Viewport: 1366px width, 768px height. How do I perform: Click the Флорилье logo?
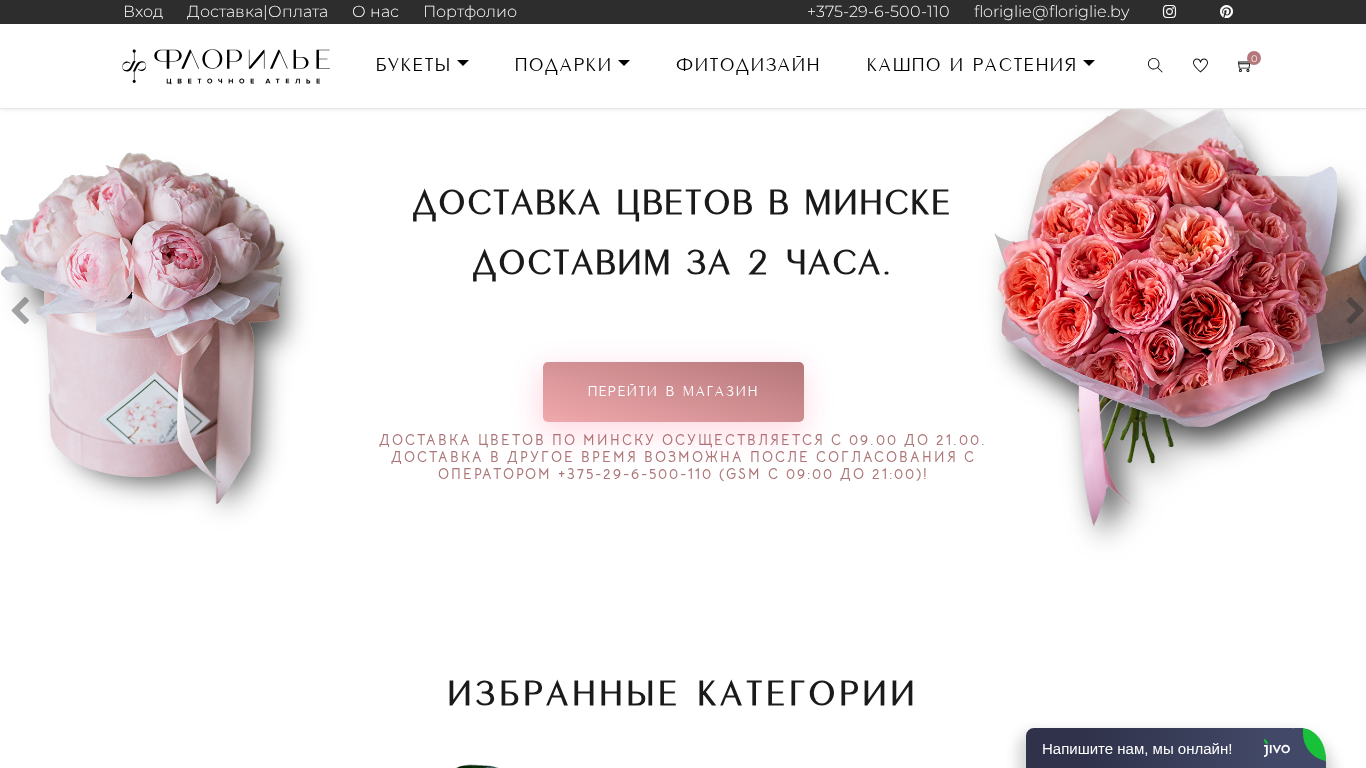click(226, 66)
